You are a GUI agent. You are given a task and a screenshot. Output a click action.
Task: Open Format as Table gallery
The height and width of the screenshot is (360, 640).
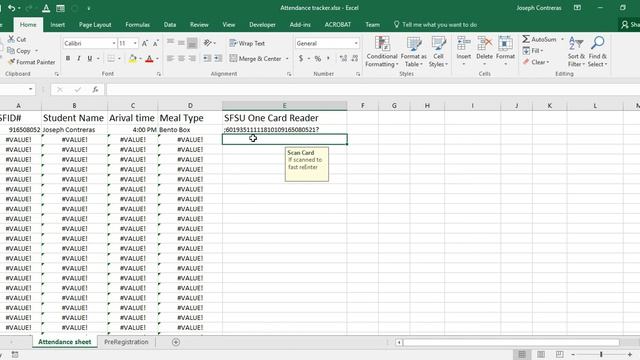click(x=413, y=52)
